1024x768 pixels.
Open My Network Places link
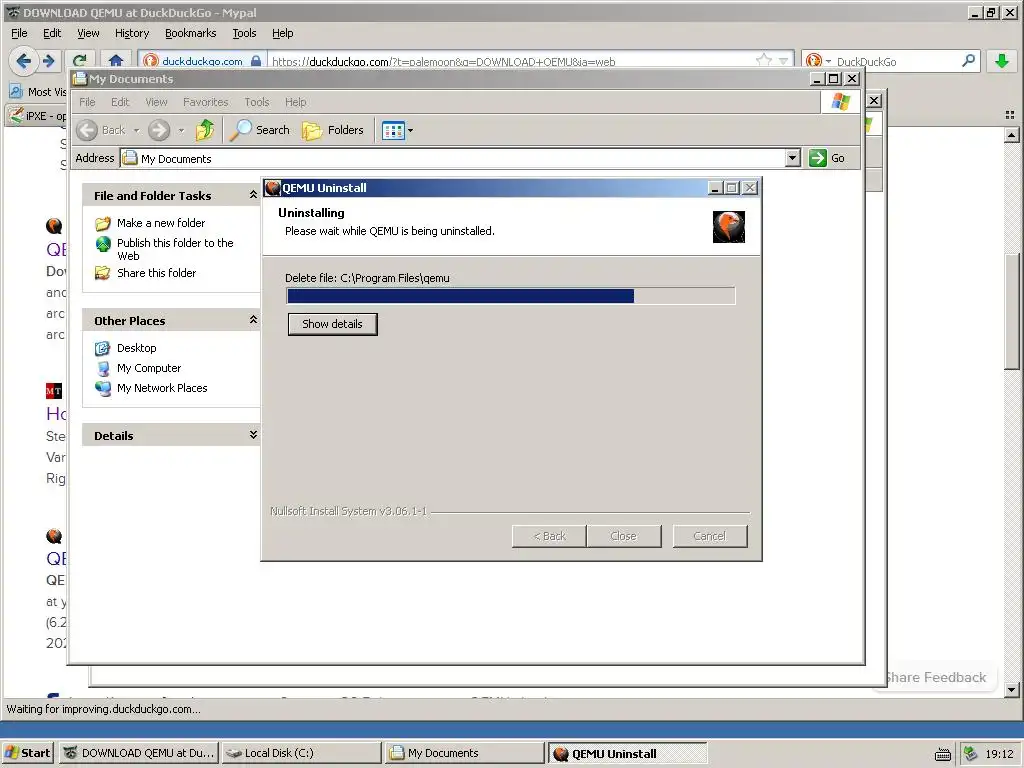tap(162, 388)
